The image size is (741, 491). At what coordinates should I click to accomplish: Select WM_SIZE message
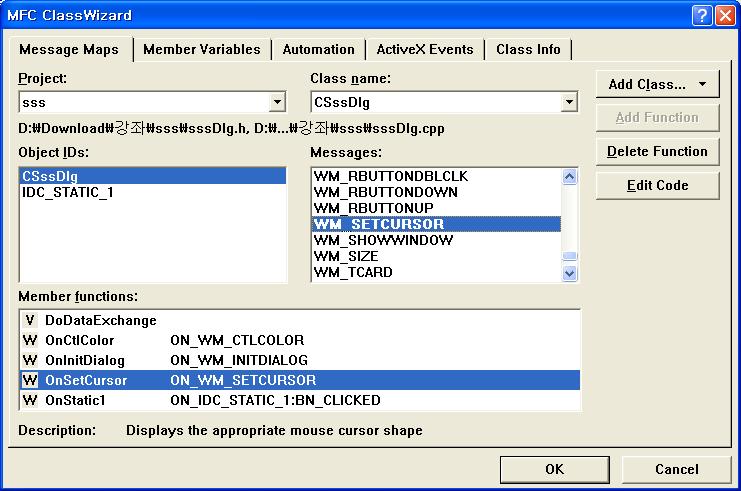tap(437, 256)
